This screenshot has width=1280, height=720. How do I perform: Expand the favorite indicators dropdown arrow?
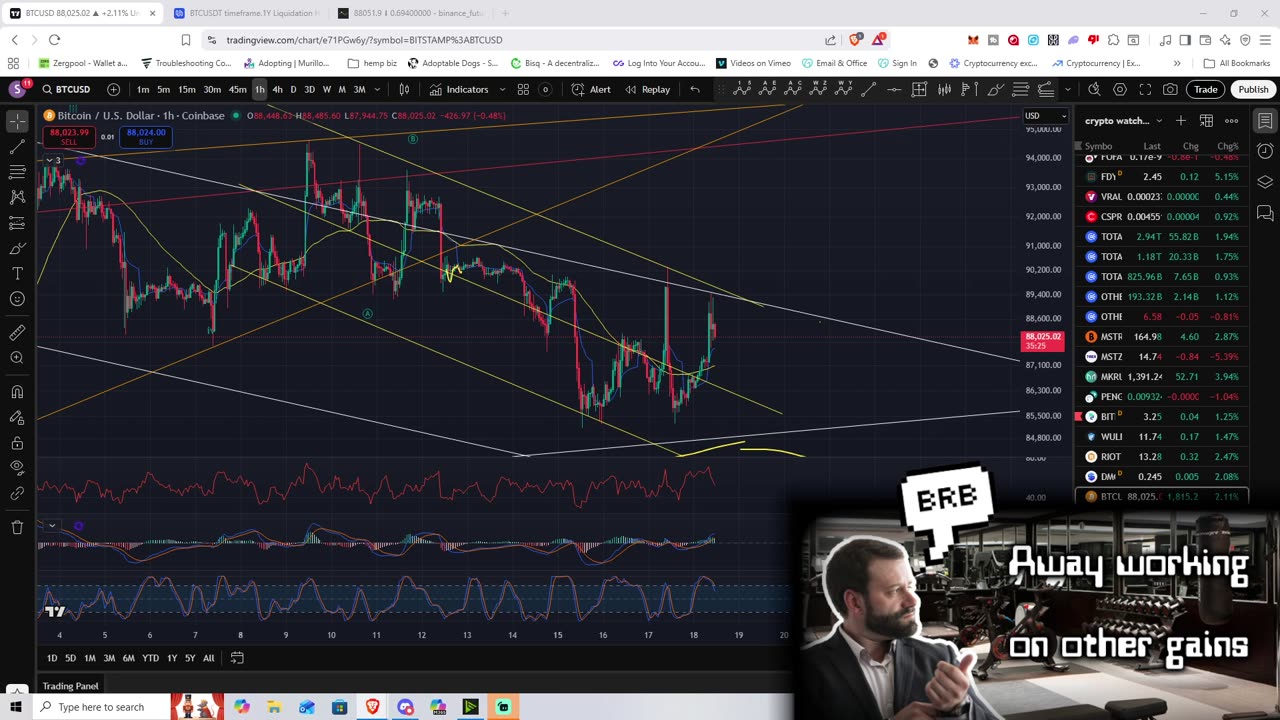501,90
